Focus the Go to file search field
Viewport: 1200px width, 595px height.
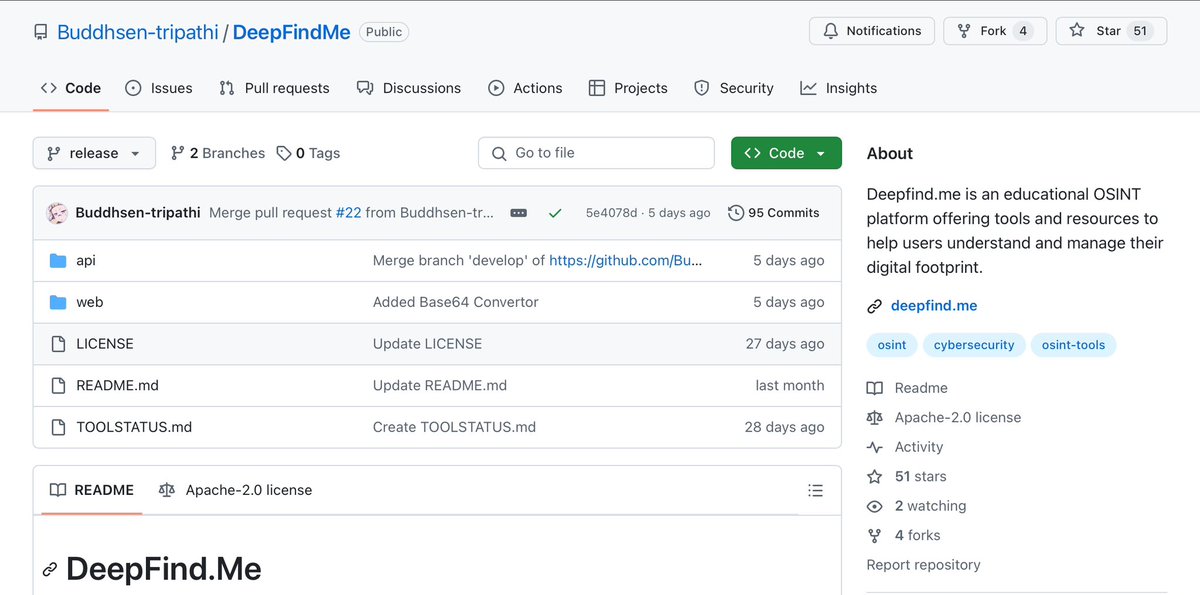tap(596, 153)
